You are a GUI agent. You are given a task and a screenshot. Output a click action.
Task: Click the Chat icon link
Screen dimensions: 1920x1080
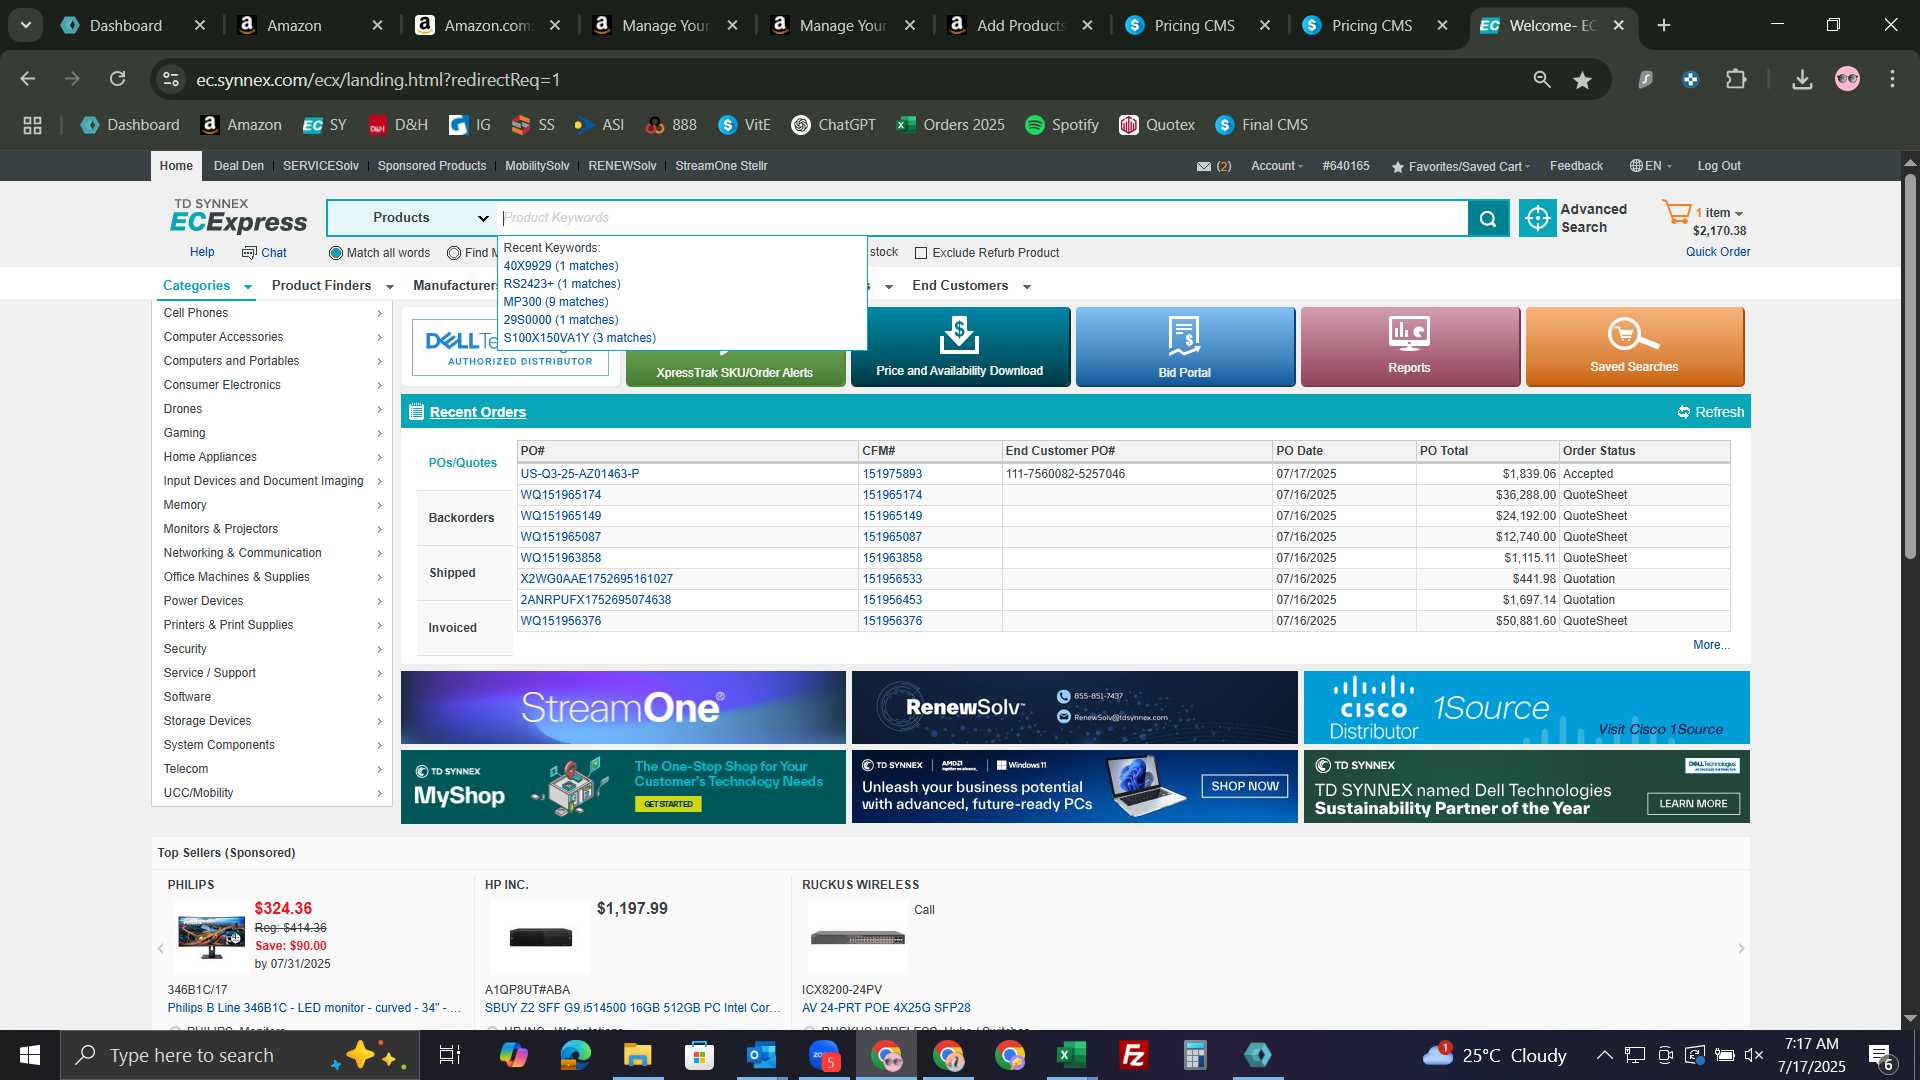tap(264, 253)
